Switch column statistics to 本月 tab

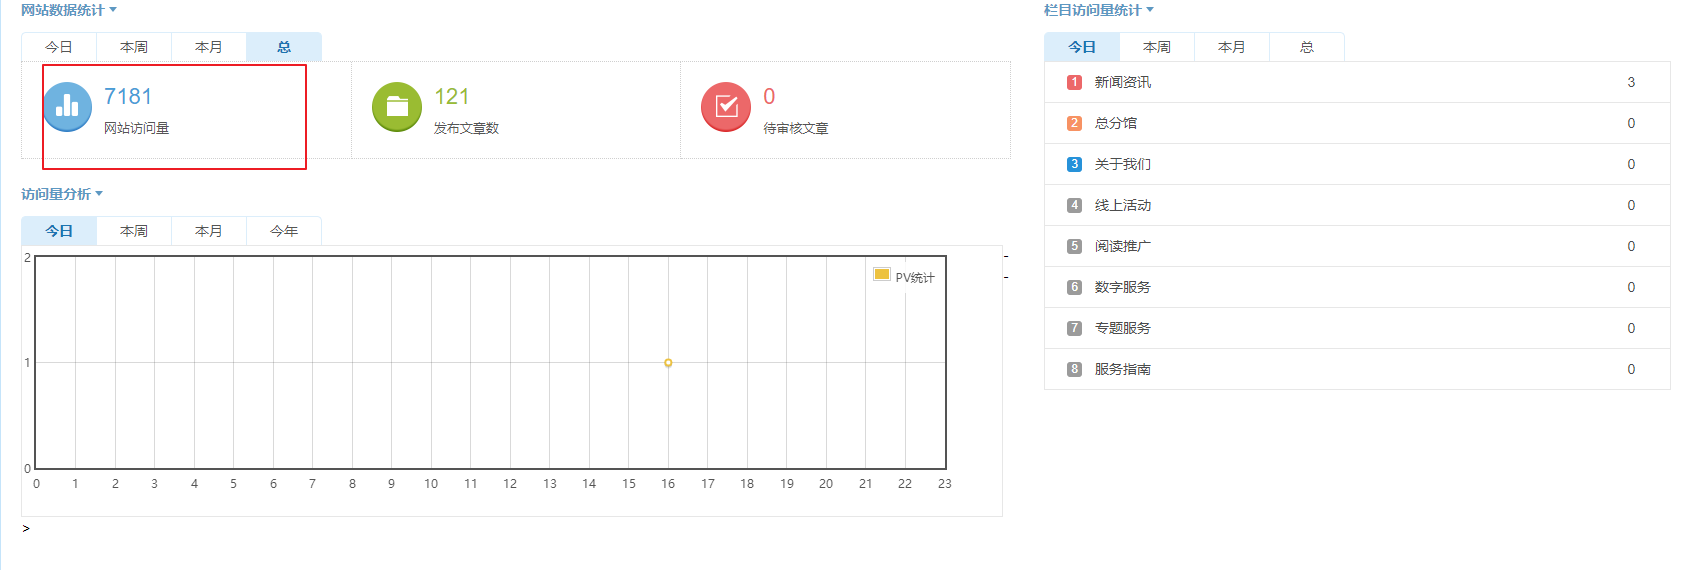click(1232, 47)
